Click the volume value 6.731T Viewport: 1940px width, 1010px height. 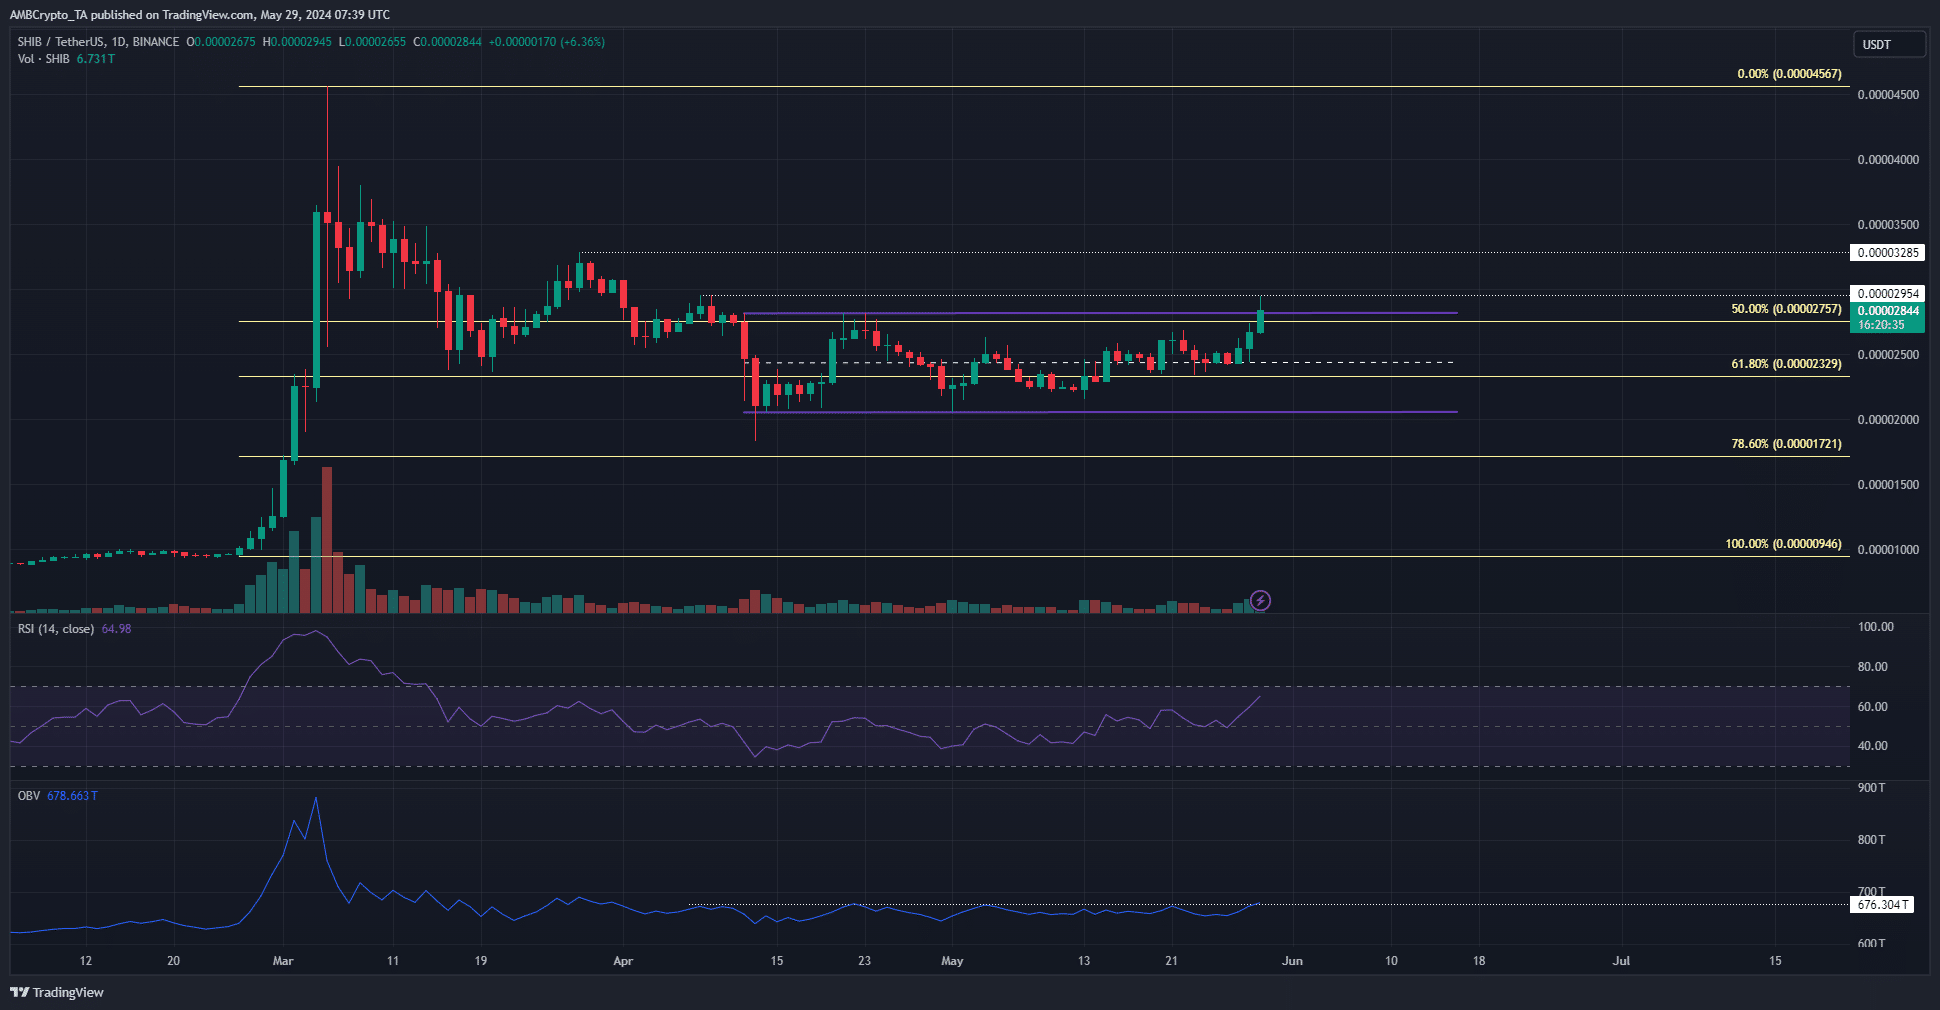pos(95,59)
